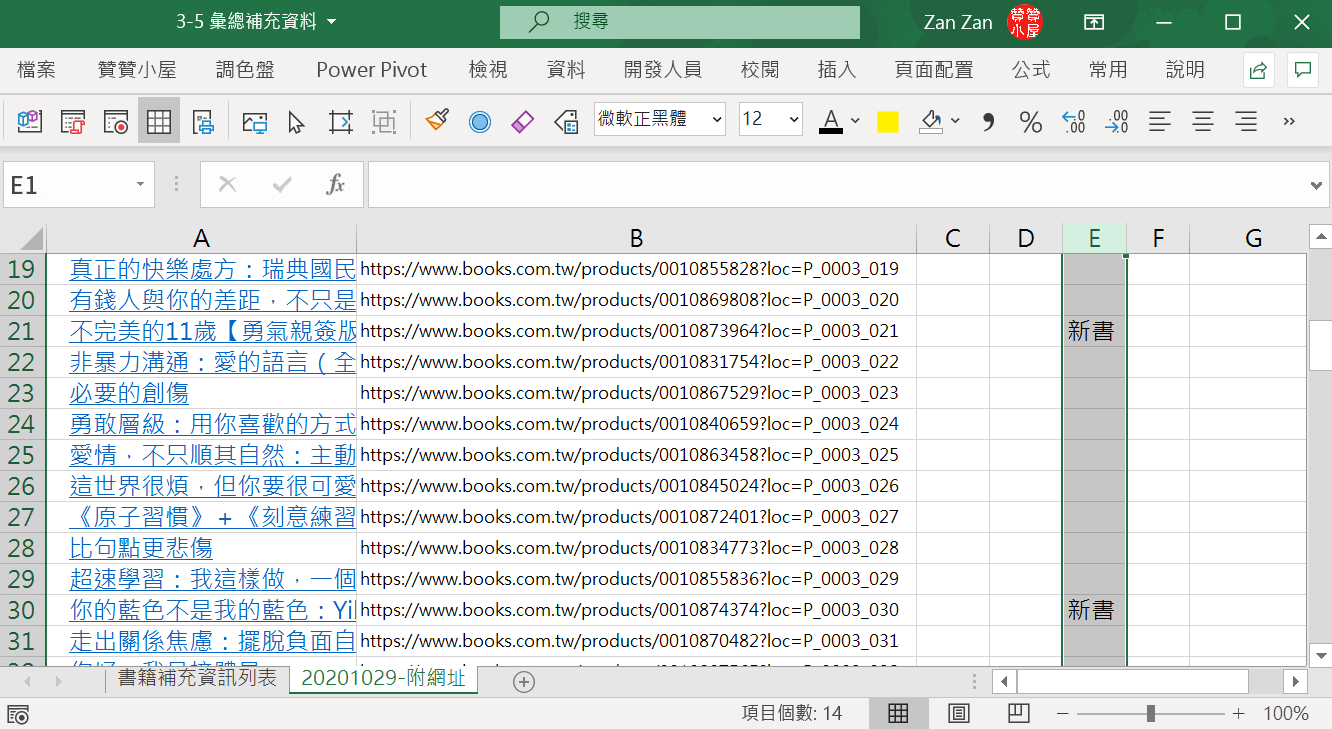Open link 真正的快樂處方 in row 19
1332x729 pixels.
[x=212, y=269]
